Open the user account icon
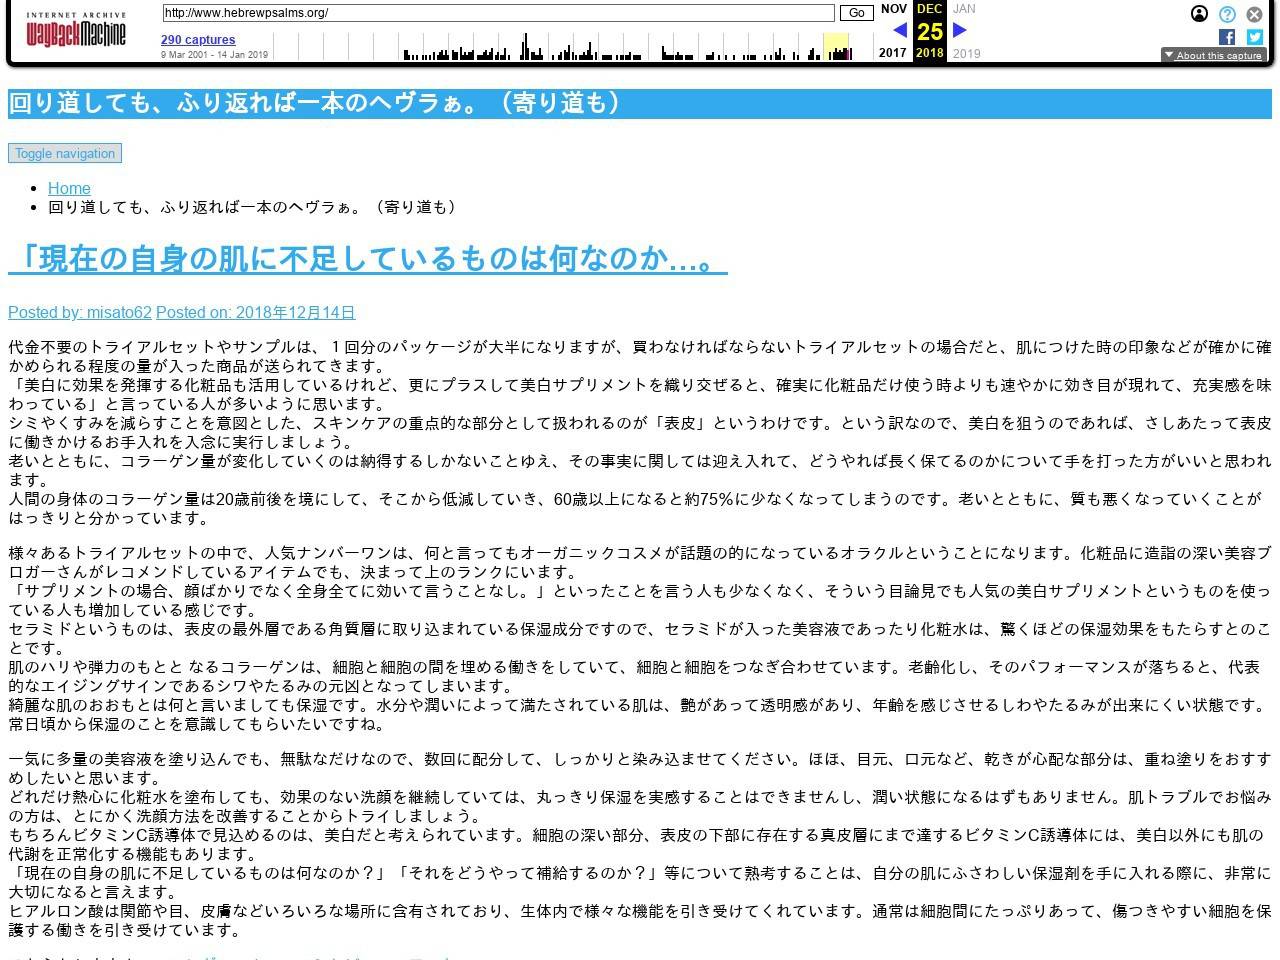1280x960 pixels. 1199,14
